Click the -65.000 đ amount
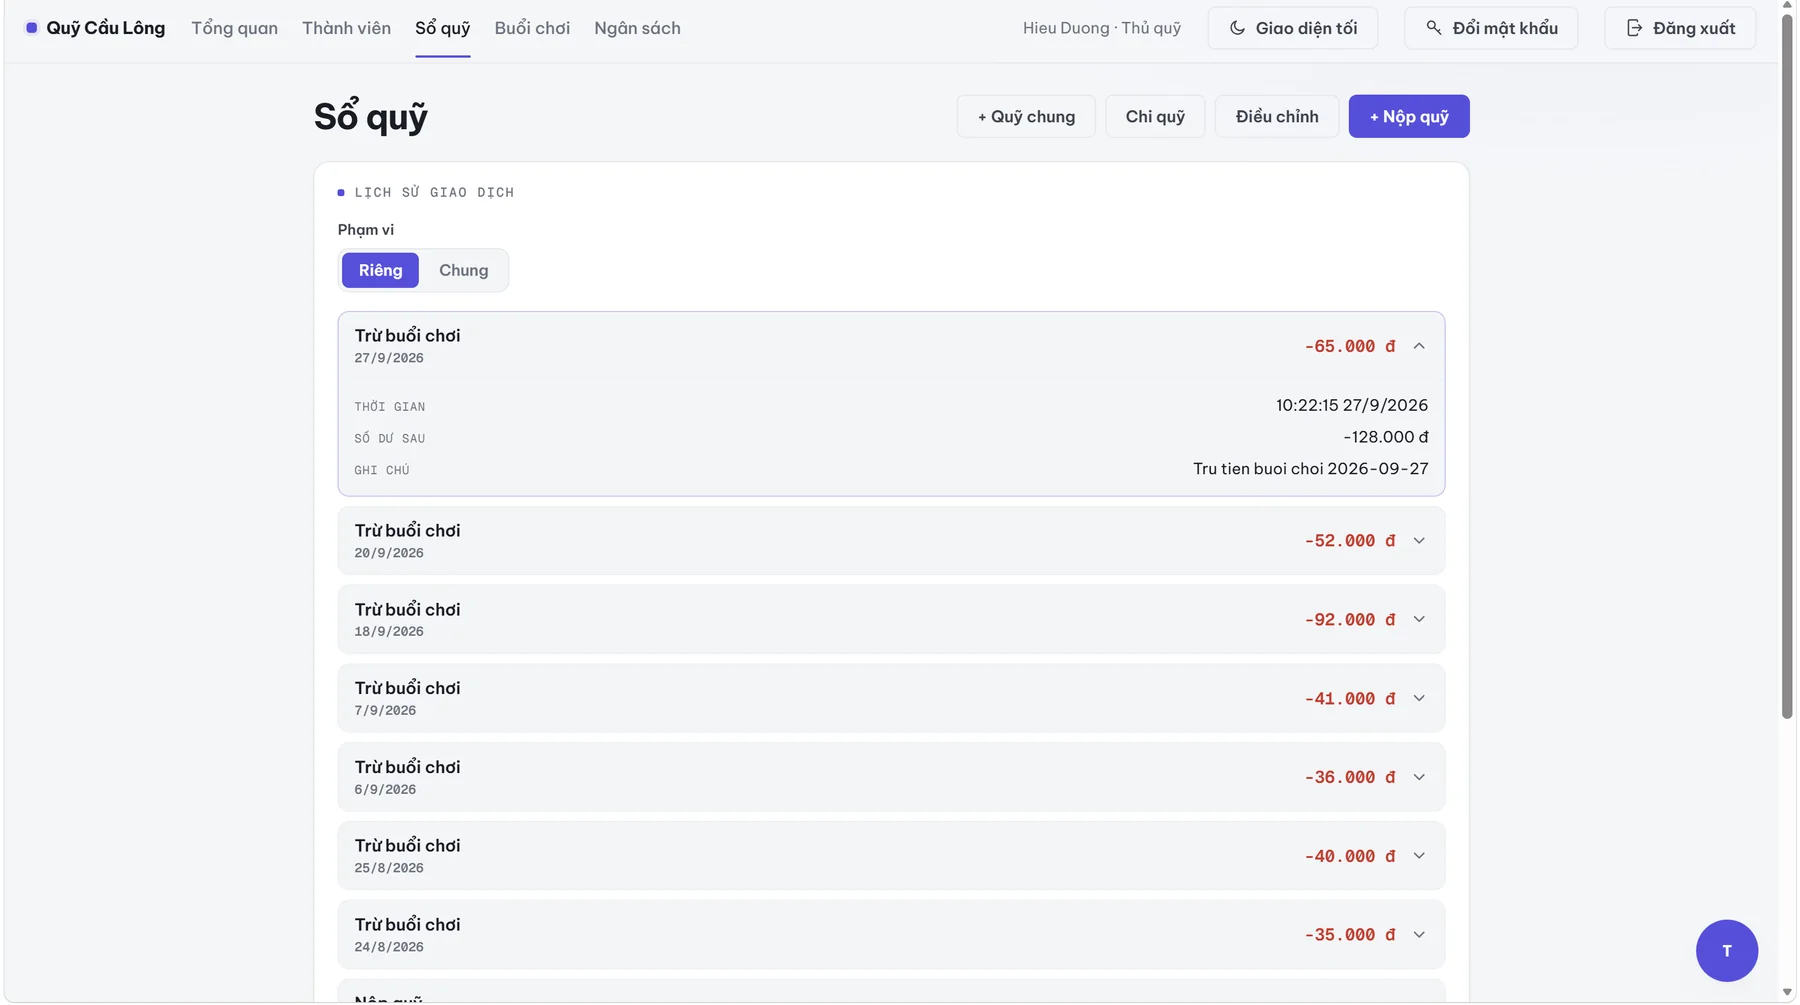Viewport: 1800px width, 1005px height. [x=1350, y=346]
